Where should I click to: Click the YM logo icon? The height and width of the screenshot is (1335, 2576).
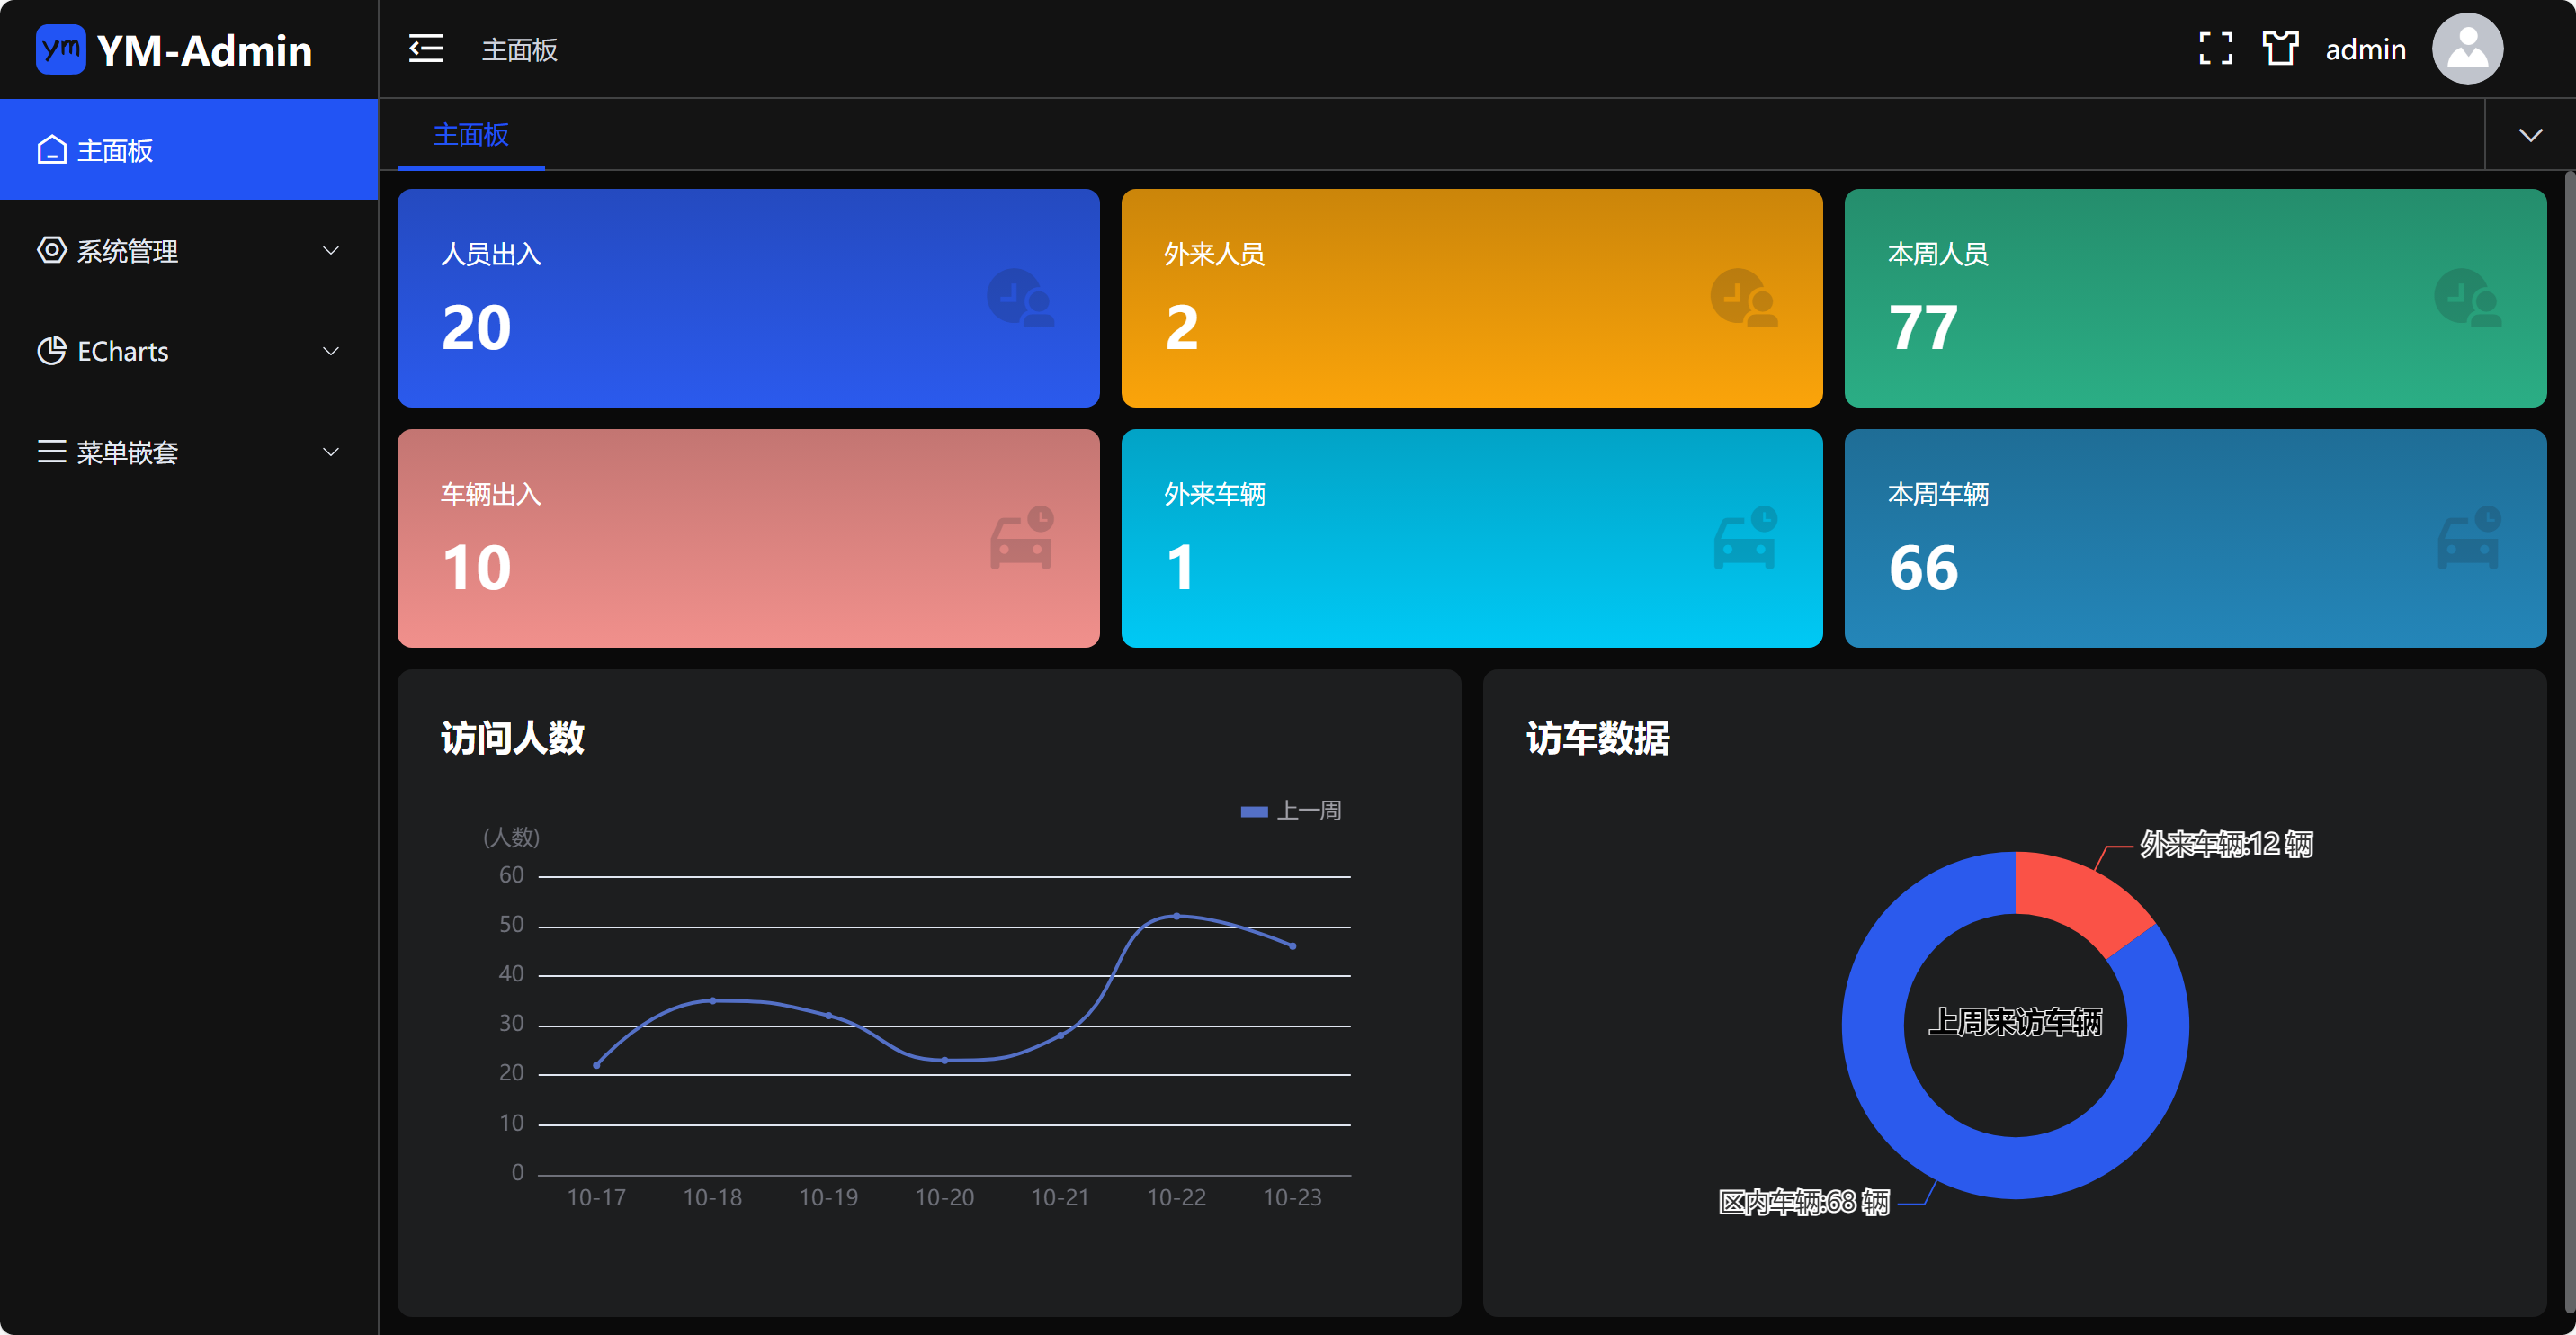60,49
